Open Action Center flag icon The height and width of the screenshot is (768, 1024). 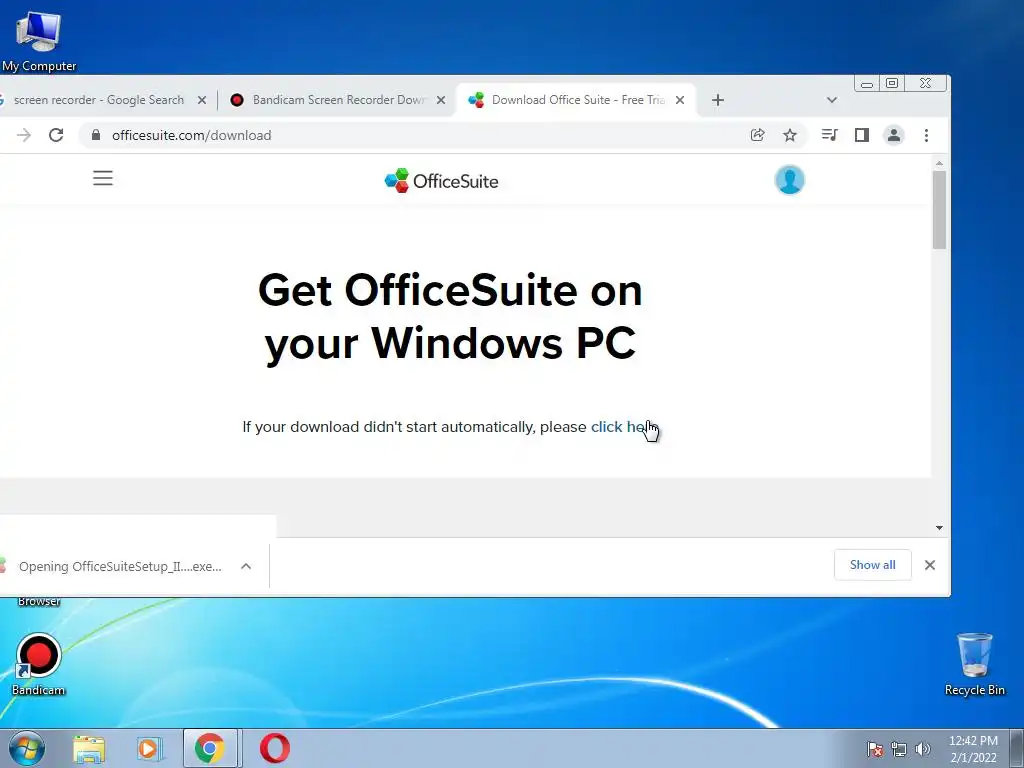[875, 749]
